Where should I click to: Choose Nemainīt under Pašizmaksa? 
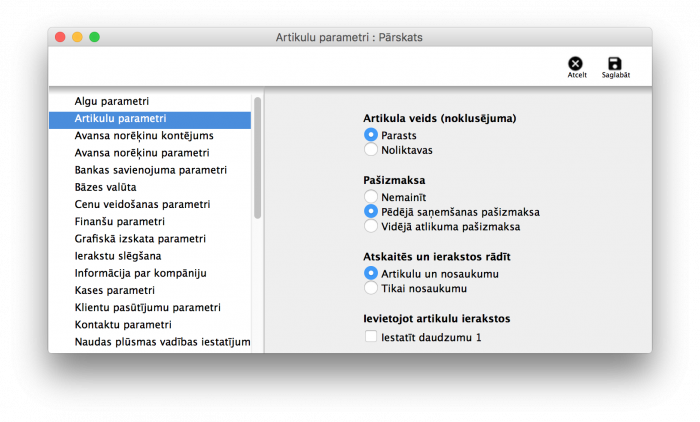point(371,196)
